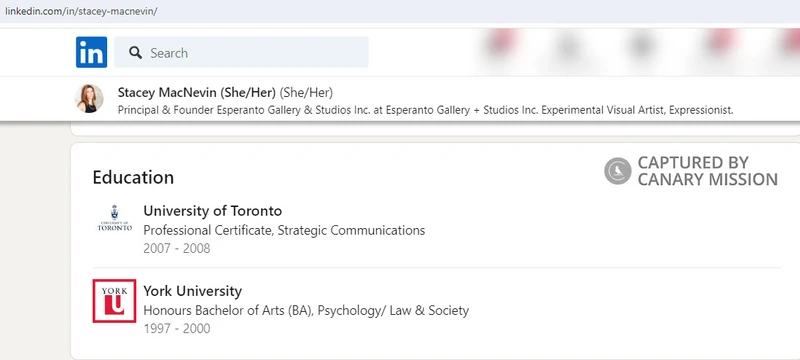800x360 pixels.
Task: Click the CAPTURED BY CANARY MISSION watermark text
Action: (x=708, y=171)
